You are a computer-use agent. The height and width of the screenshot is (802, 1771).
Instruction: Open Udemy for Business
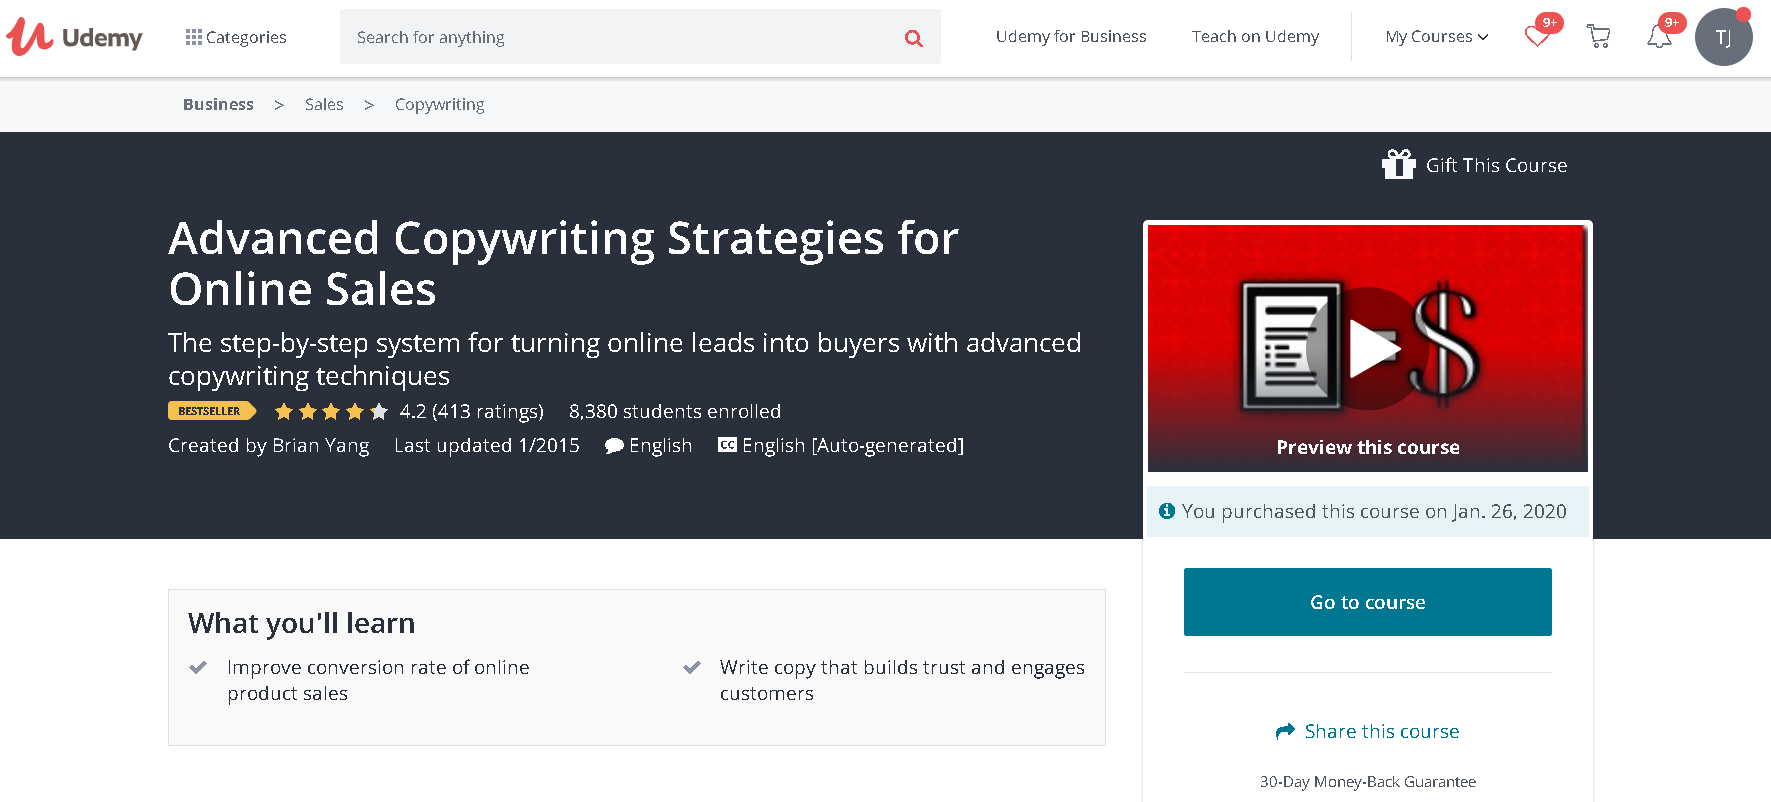[x=1071, y=37]
